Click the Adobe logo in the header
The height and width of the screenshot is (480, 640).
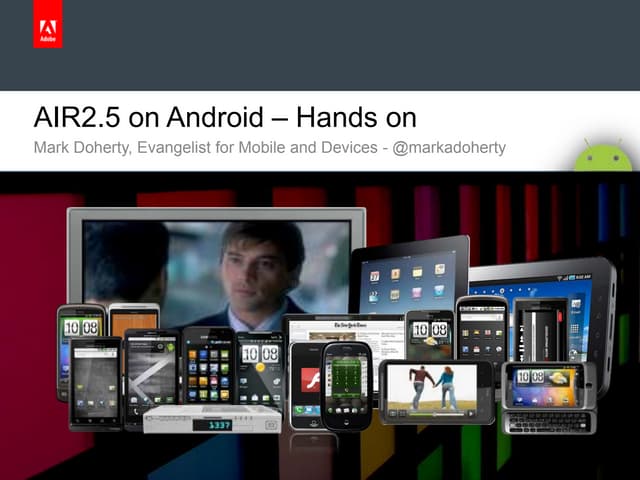47,29
